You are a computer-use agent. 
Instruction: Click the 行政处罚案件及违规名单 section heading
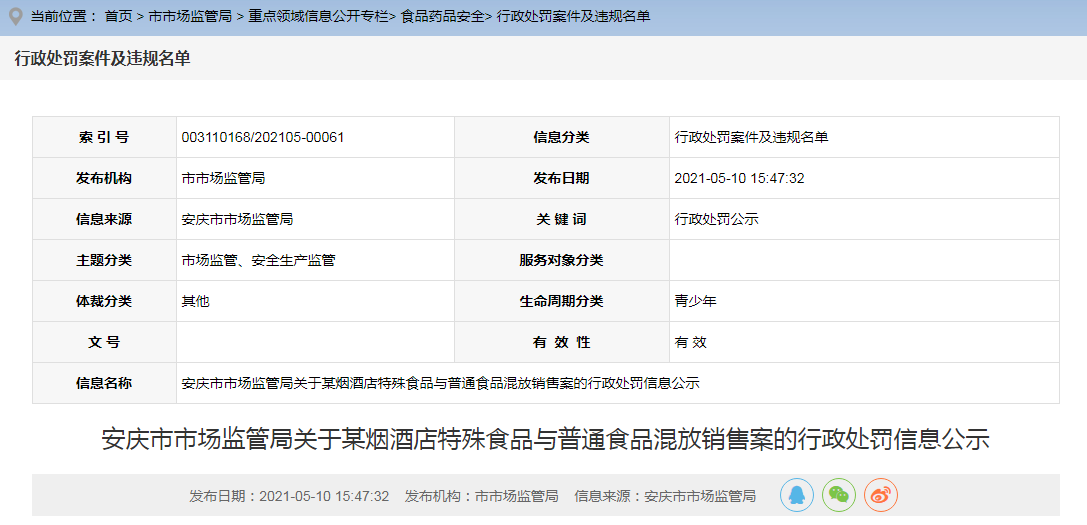(x=102, y=59)
